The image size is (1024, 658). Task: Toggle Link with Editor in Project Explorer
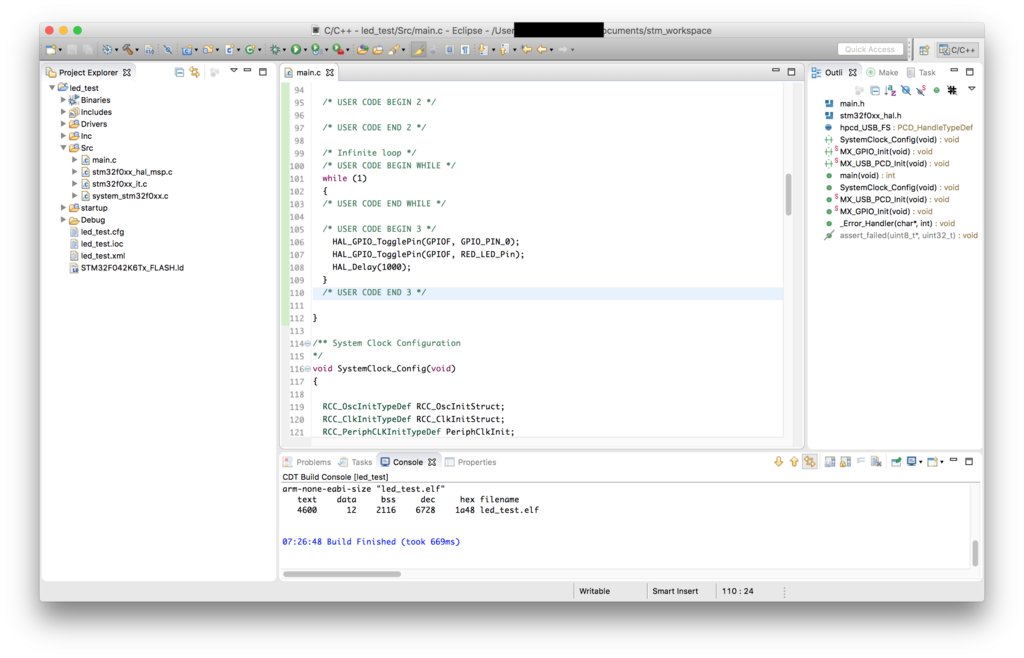(x=195, y=72)
